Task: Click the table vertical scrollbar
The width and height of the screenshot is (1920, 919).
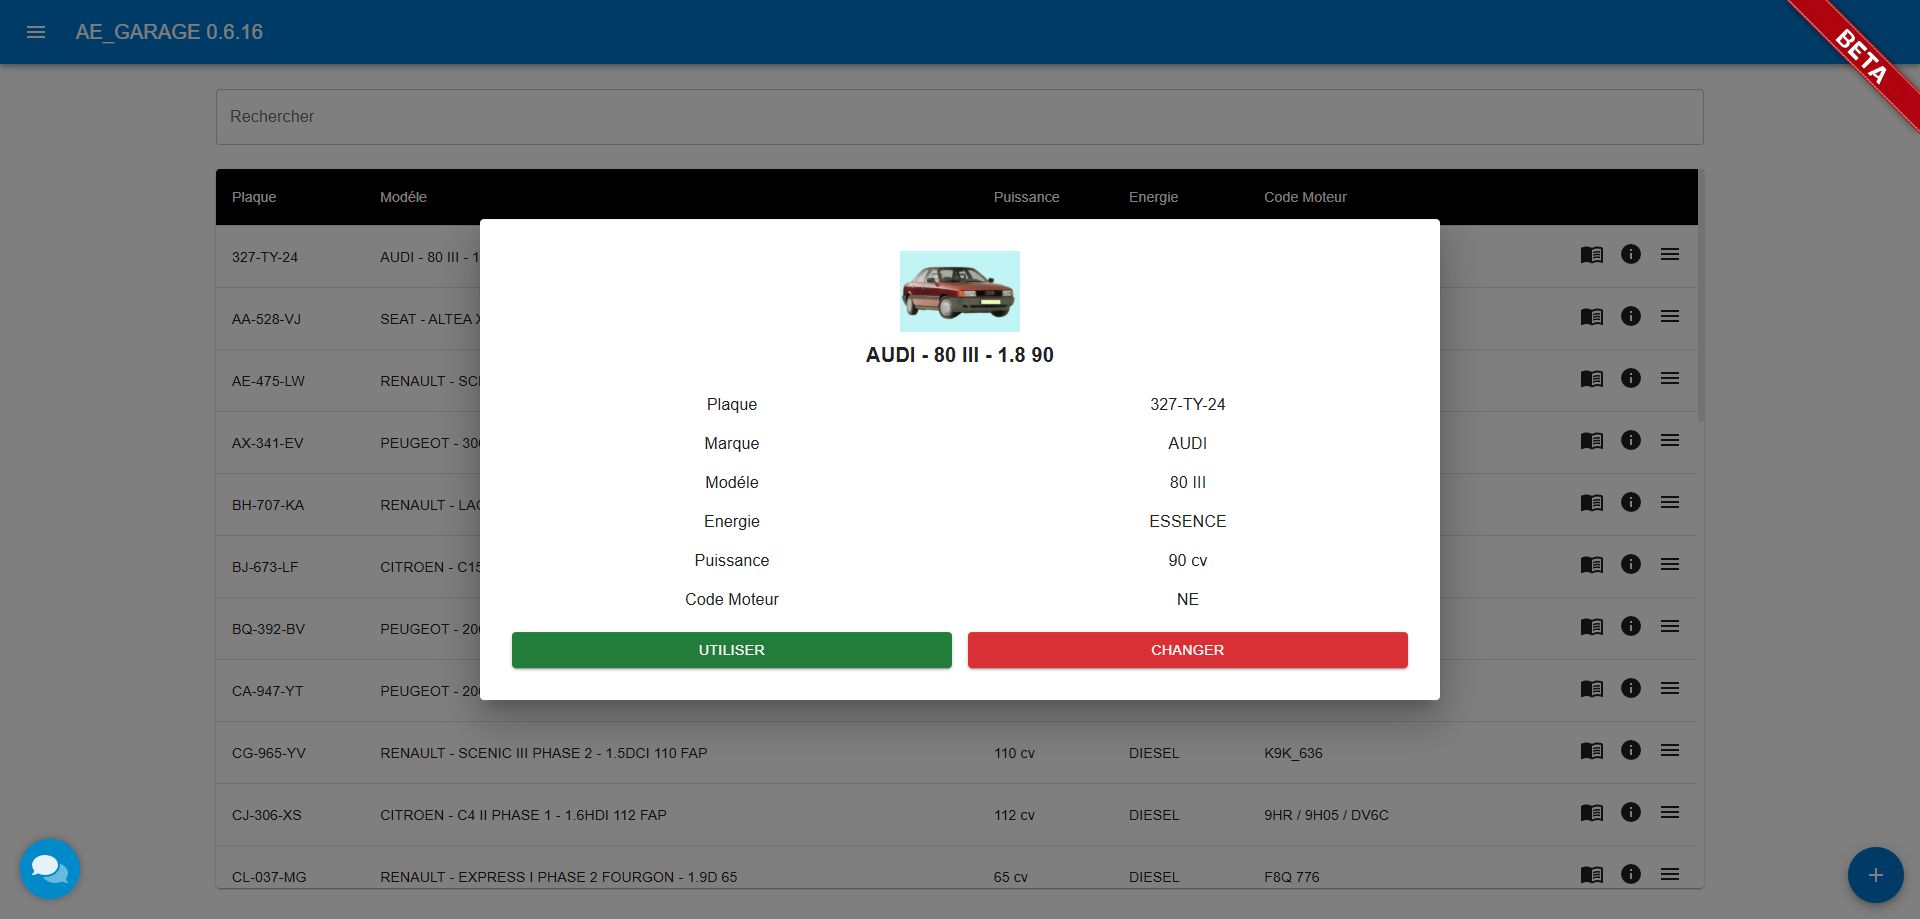Action: 1701,296
